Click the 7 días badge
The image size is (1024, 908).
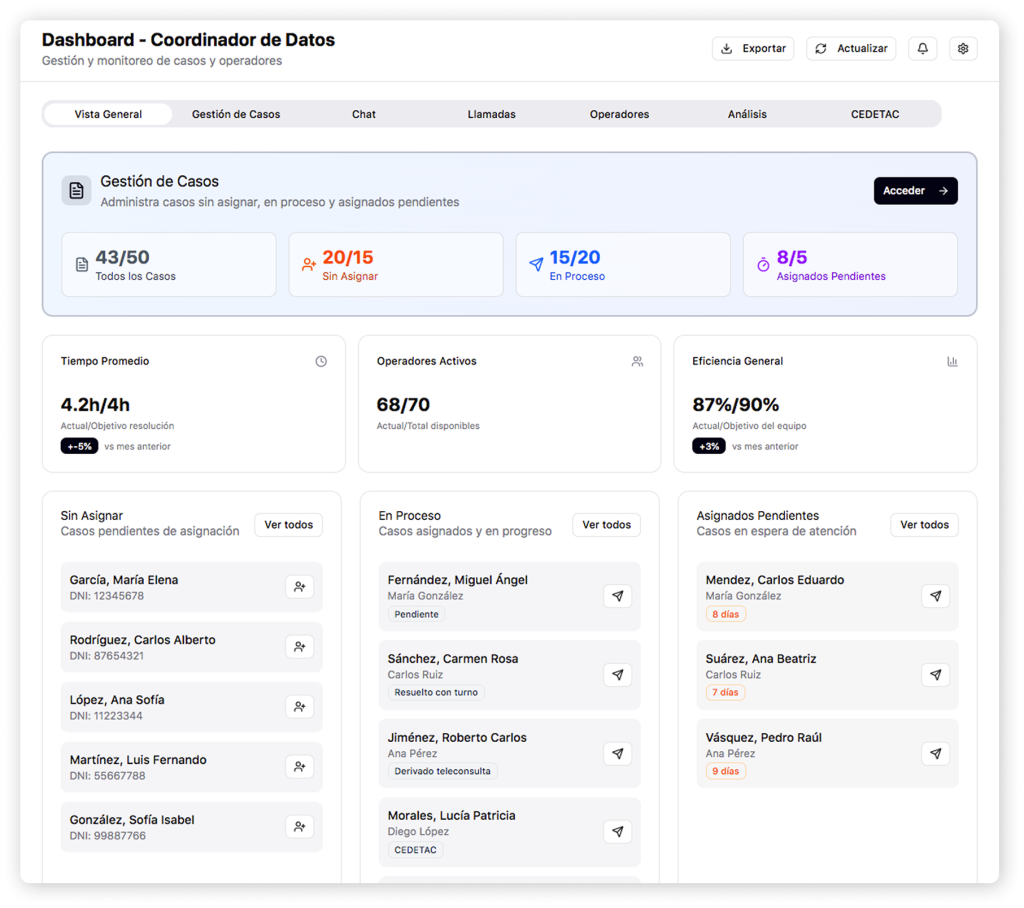coord(725,692)
